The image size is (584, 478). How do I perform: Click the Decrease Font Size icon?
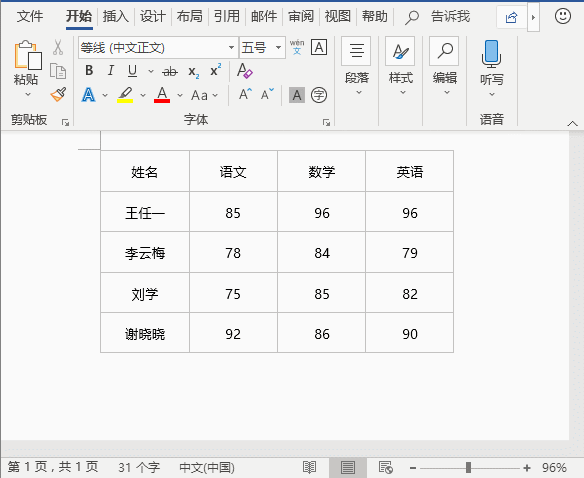point(267,94)
